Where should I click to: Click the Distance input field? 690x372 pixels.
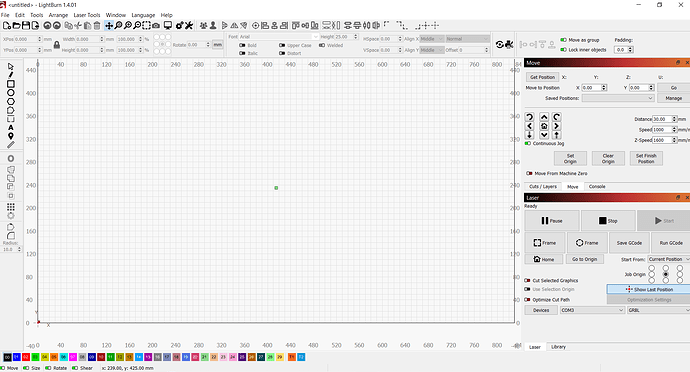(x=664, y=119)
